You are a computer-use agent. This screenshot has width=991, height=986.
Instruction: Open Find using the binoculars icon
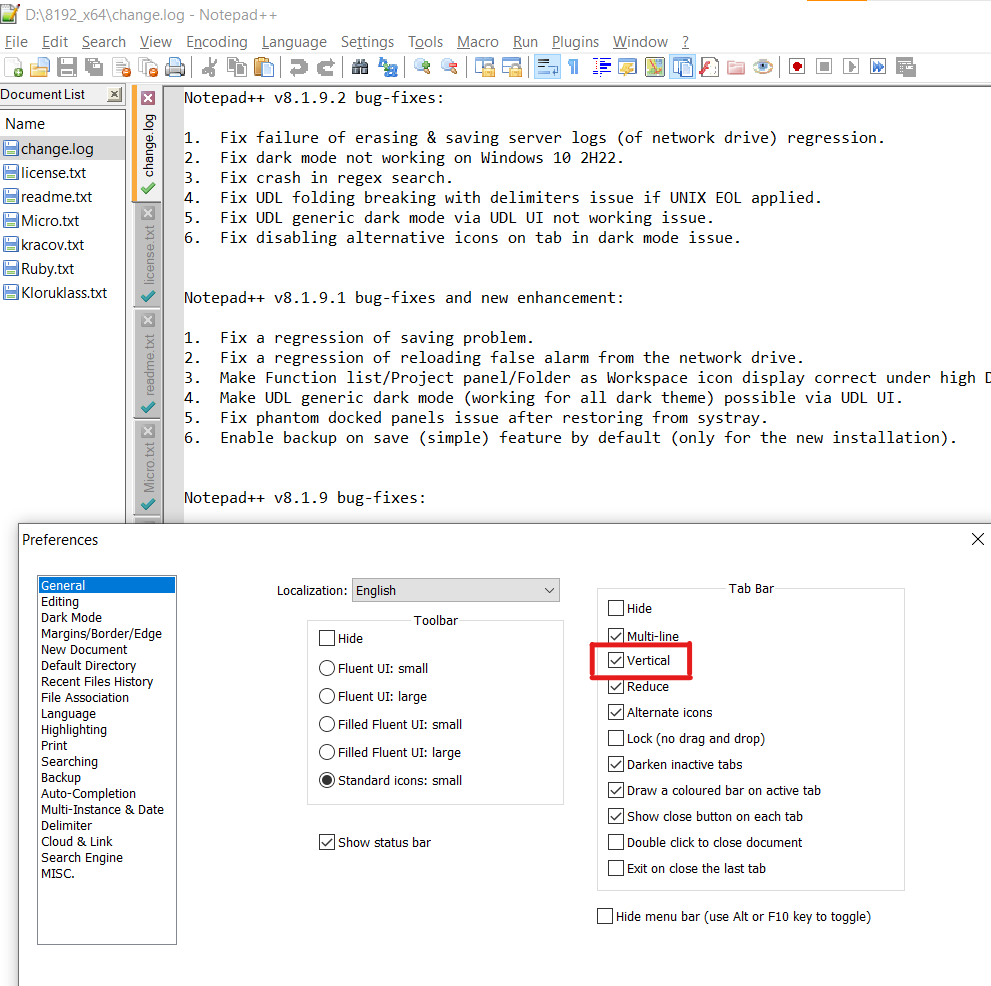(360, 67)
